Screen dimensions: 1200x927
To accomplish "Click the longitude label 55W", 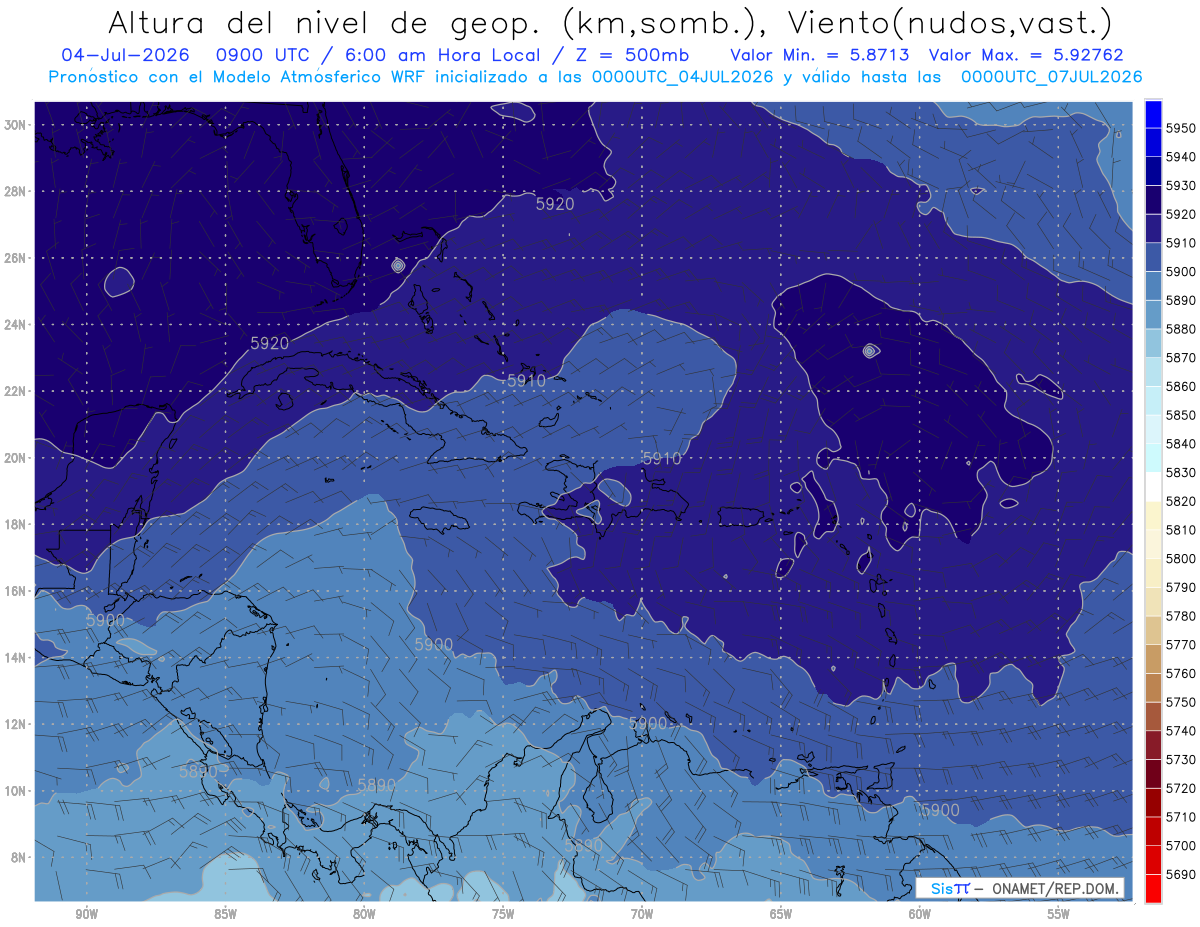I will point(1059,914).
